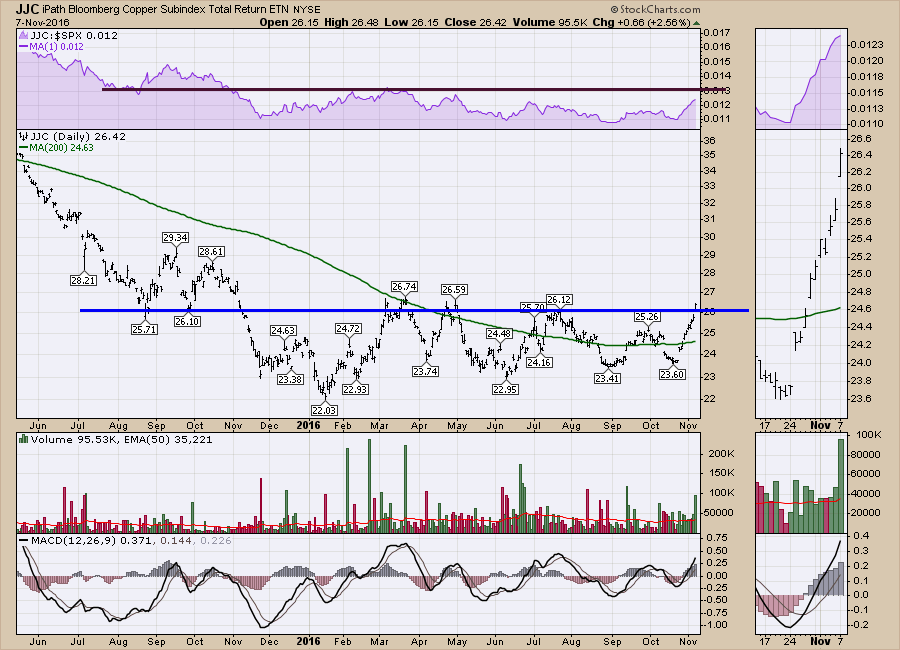Select the 29.34 peak price label
The width and height of the screenshot is (900, 650).
pyautogui.click(x=175, y=237)
